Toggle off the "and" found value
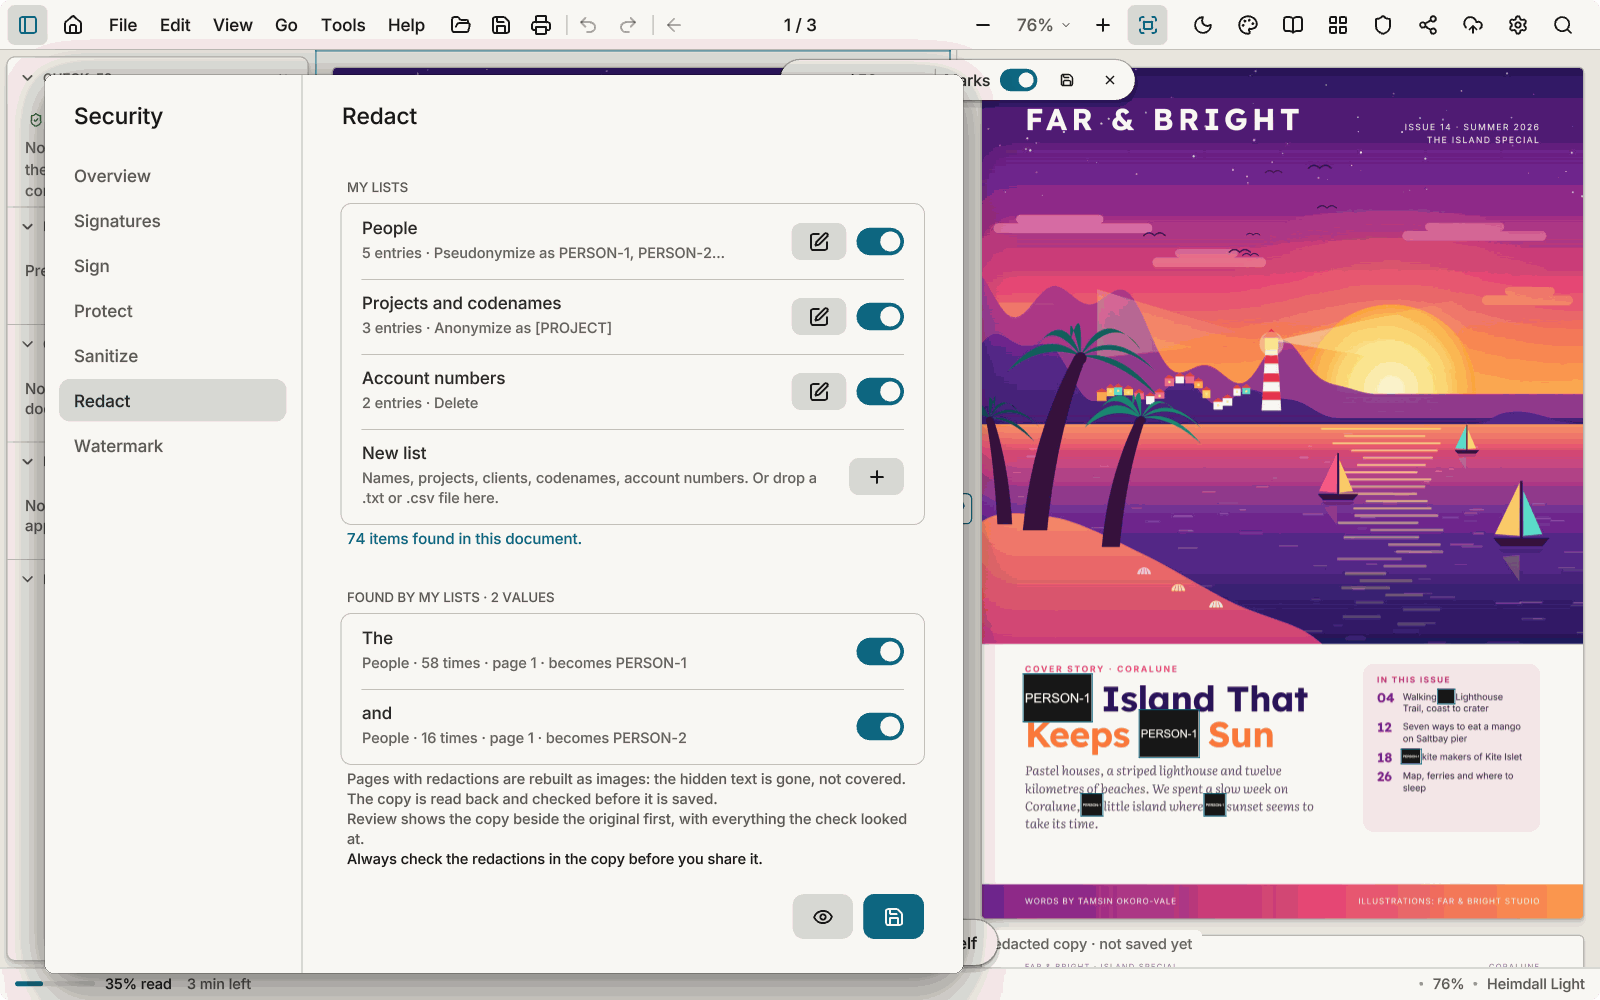The image size is (1600, 1000). (880, 727)
